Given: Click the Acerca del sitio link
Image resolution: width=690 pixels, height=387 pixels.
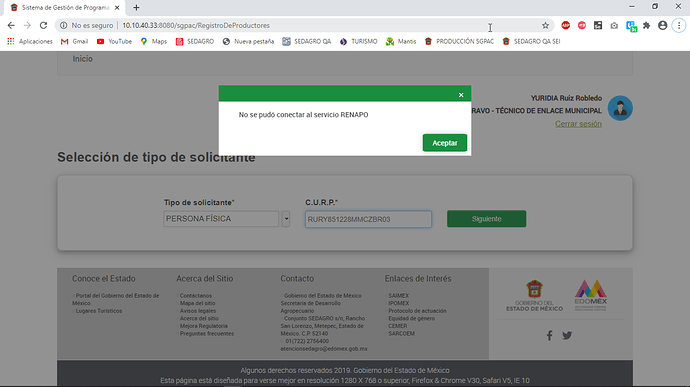Looking at the screenshot, I should coord(199,318).
